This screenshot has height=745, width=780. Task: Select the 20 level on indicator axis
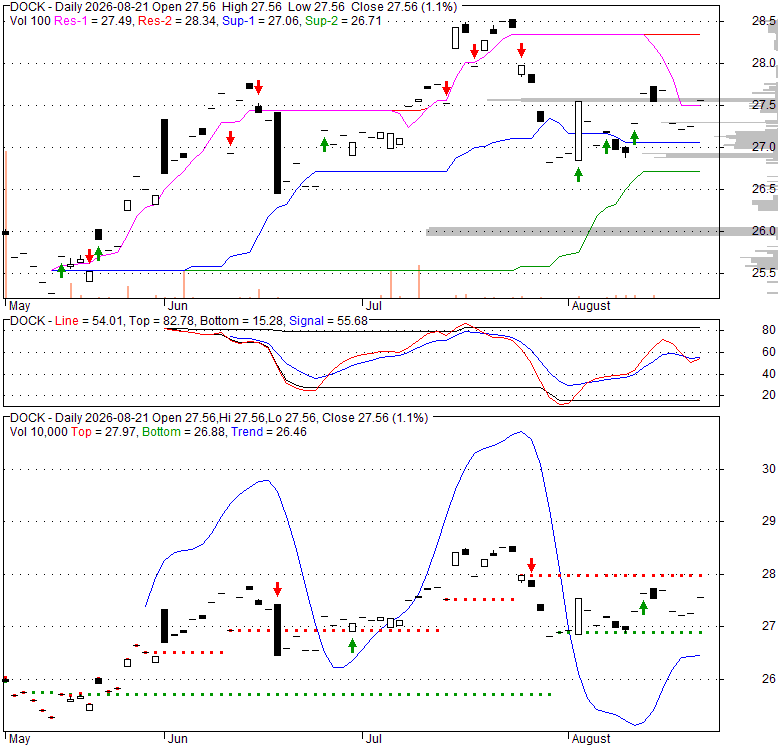[769, 395]
